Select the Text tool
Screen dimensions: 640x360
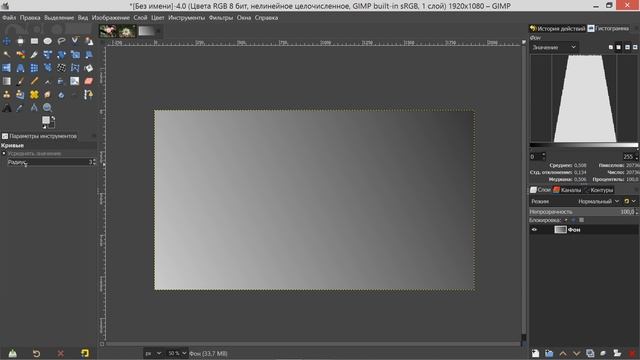[x=7, y=108]
